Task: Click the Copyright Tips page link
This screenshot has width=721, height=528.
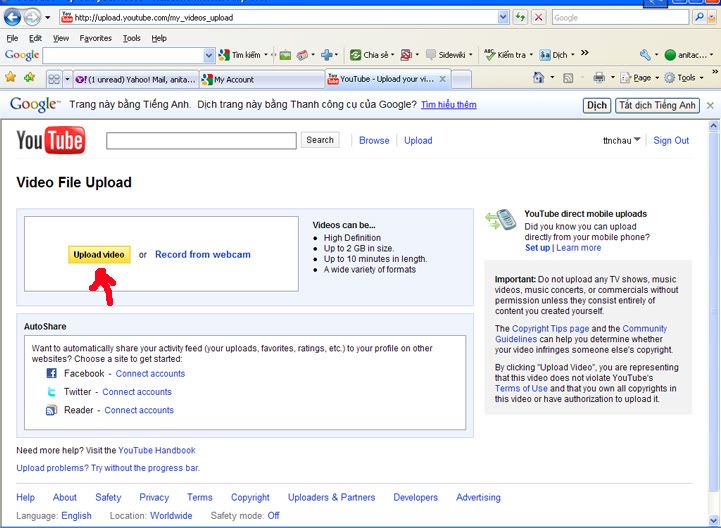Action: click(550, 328)
